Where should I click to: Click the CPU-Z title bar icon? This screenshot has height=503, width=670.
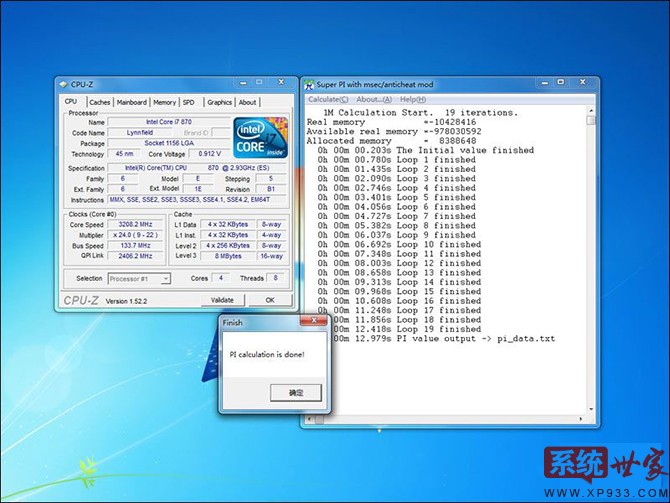pyautogui.click(x=63, y=86)
